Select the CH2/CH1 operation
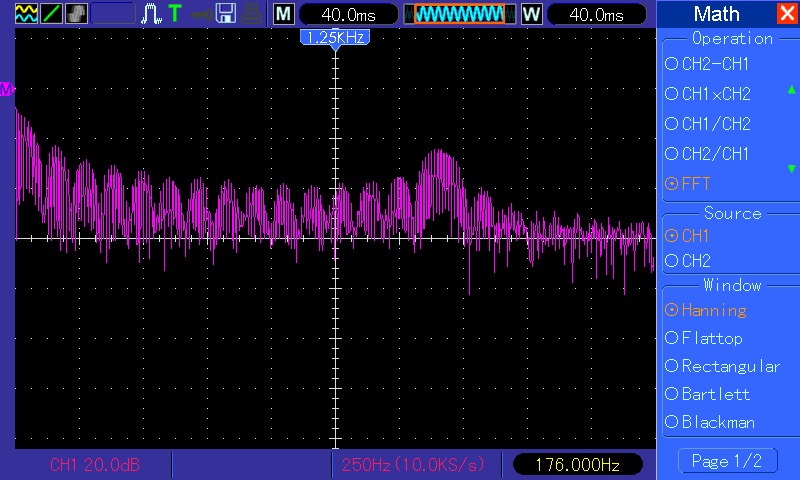Screen dimensions: 800x480 pos(707,154)
